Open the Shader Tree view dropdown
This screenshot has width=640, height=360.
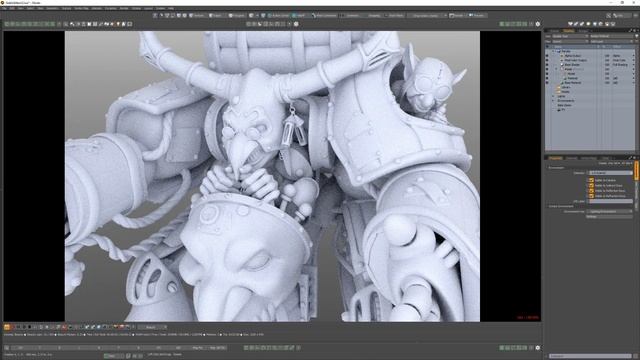pyautogui.click(x=570, y=36)
